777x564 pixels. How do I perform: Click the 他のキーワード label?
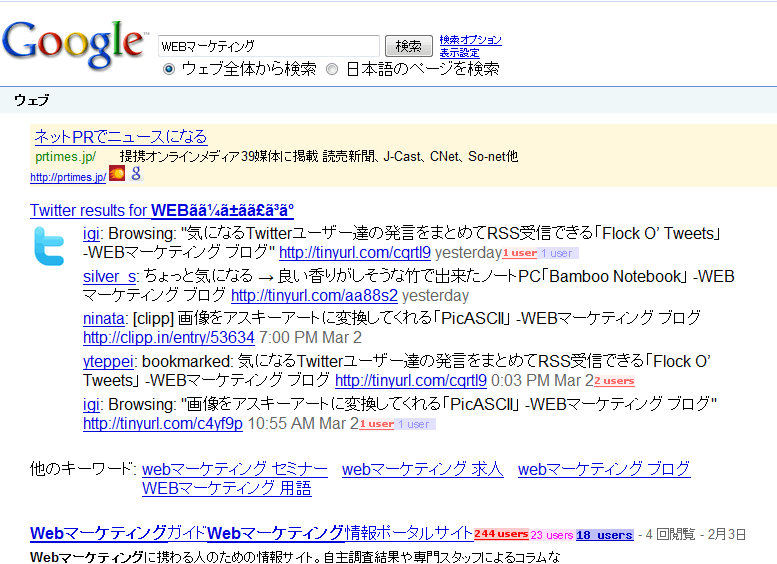(x=83, y=469)
